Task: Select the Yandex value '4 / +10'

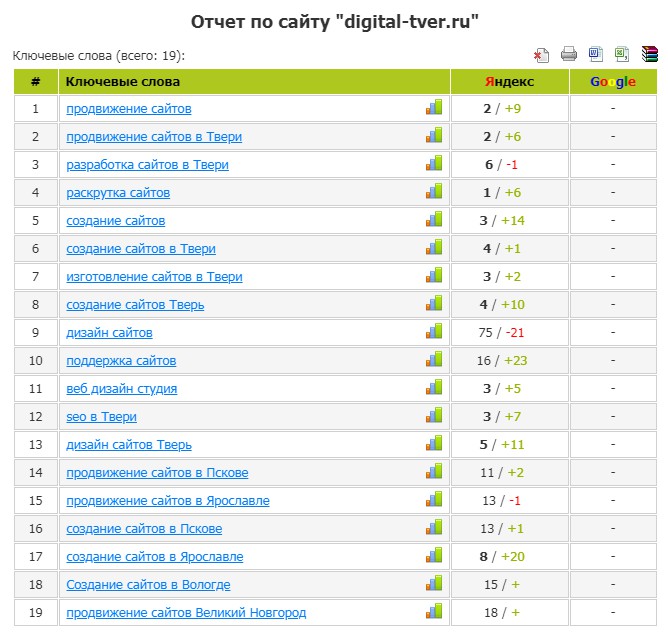Action: pyautogui.click(x=502, y=305)
